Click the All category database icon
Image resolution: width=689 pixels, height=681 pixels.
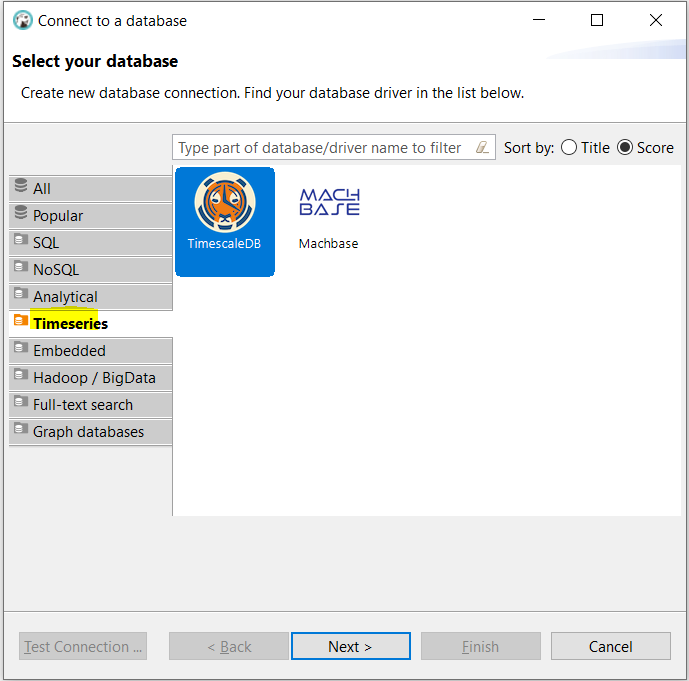coord(21,185)
